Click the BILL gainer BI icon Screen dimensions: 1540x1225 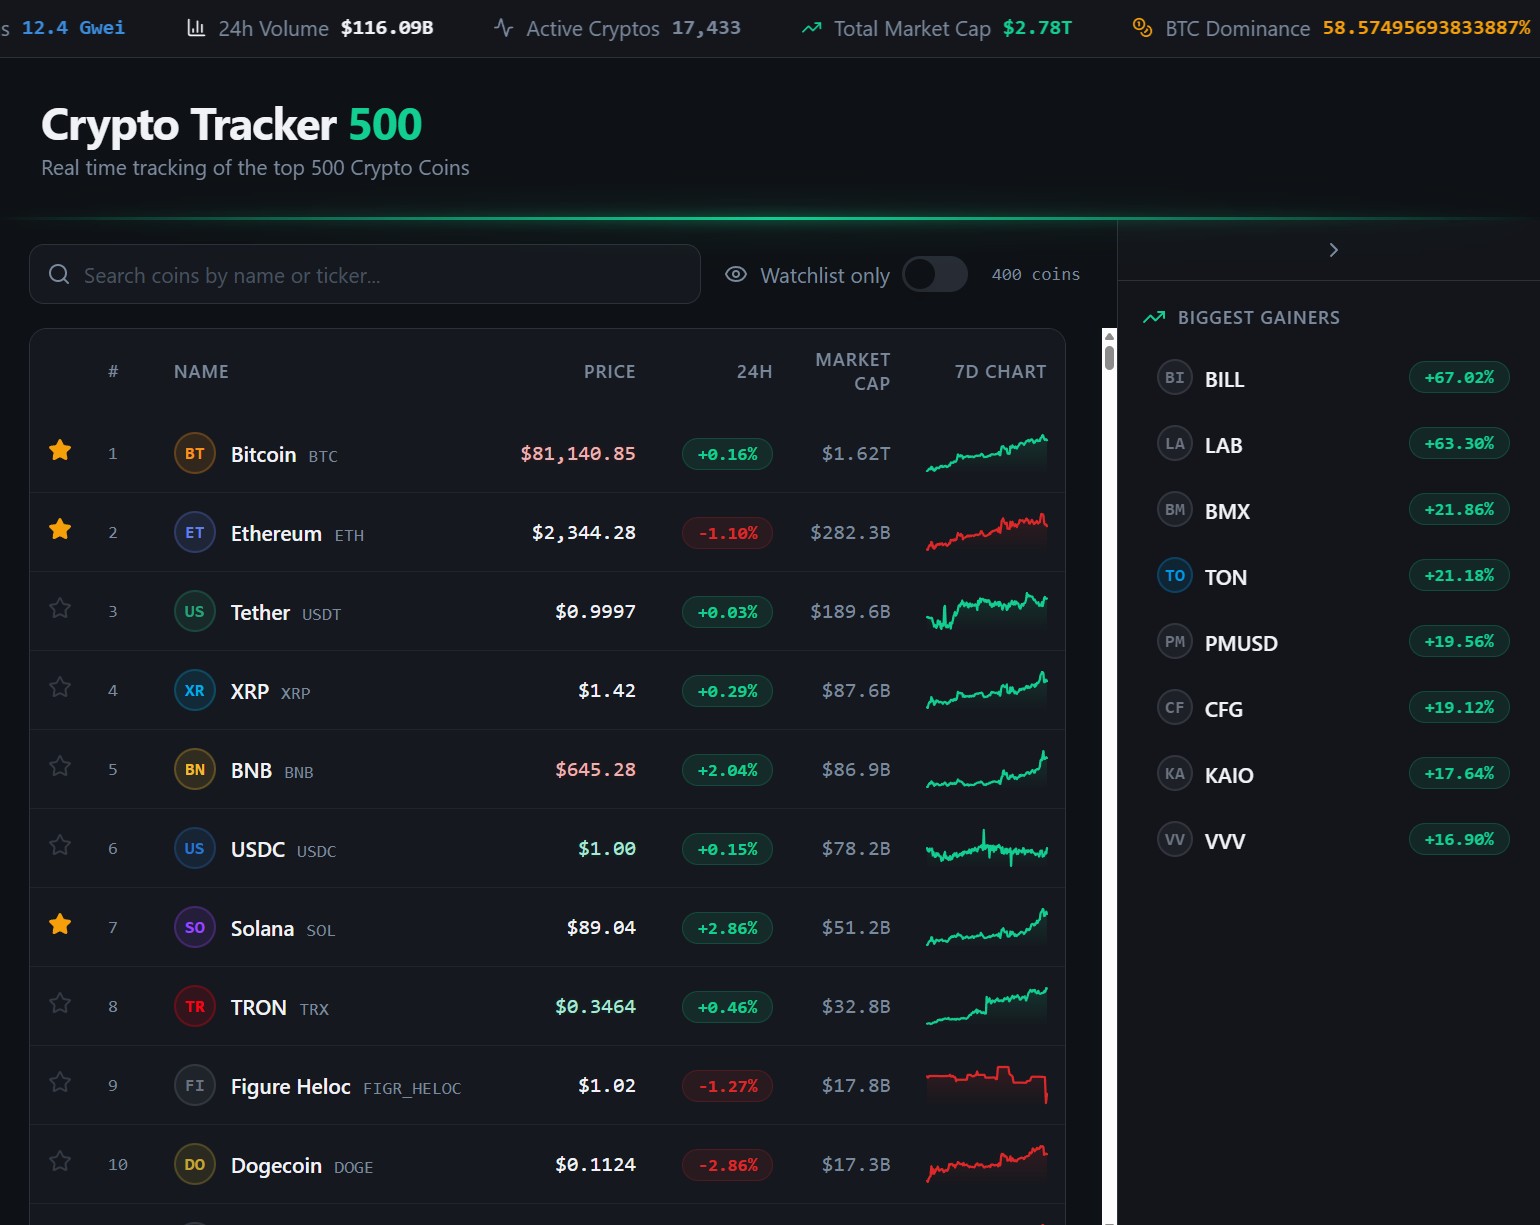coord(1175,377)
